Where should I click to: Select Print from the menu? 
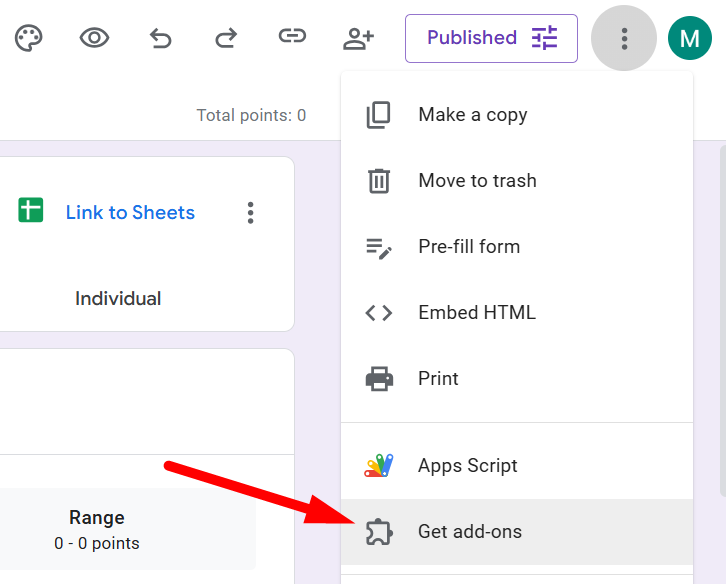pyautogui.click(x=438, y=379)
